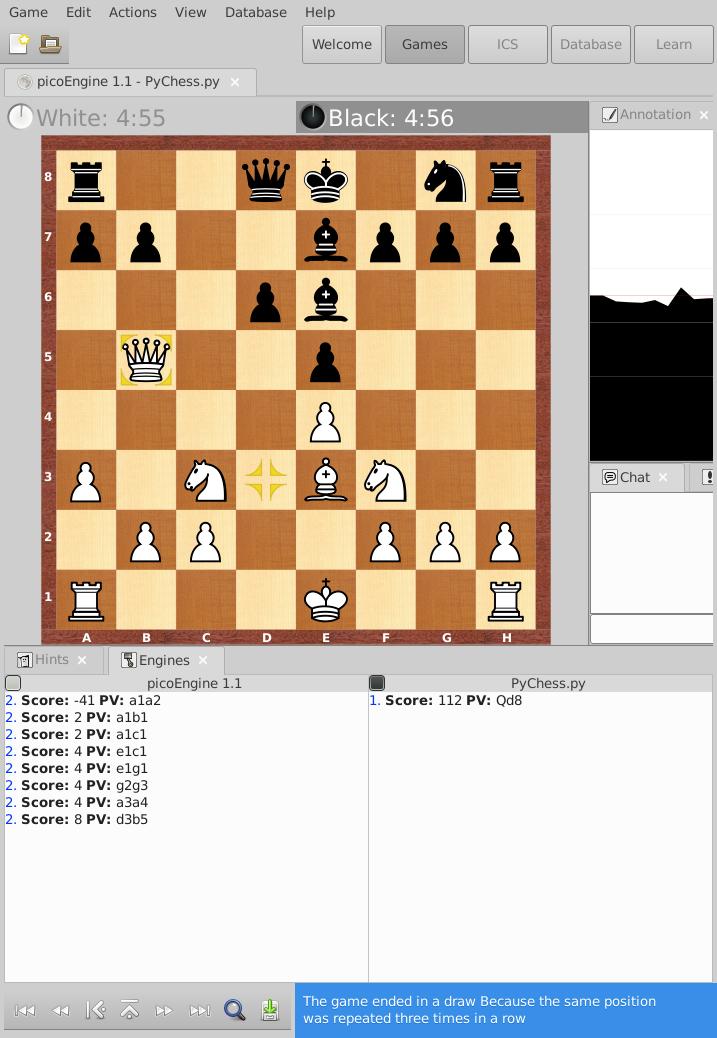Step forward one move
Image resolution: width=717 pixels, height=1038 pixels.
(x=164, y=1010)
